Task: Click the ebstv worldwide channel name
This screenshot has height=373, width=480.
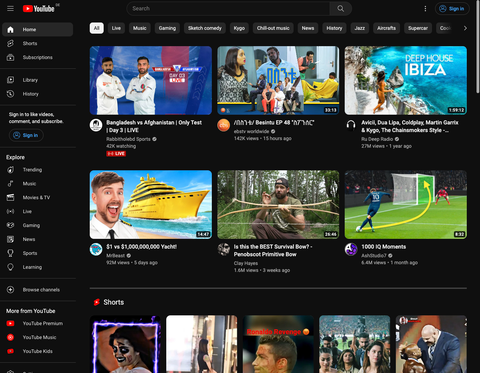Action: coord(251,131)
